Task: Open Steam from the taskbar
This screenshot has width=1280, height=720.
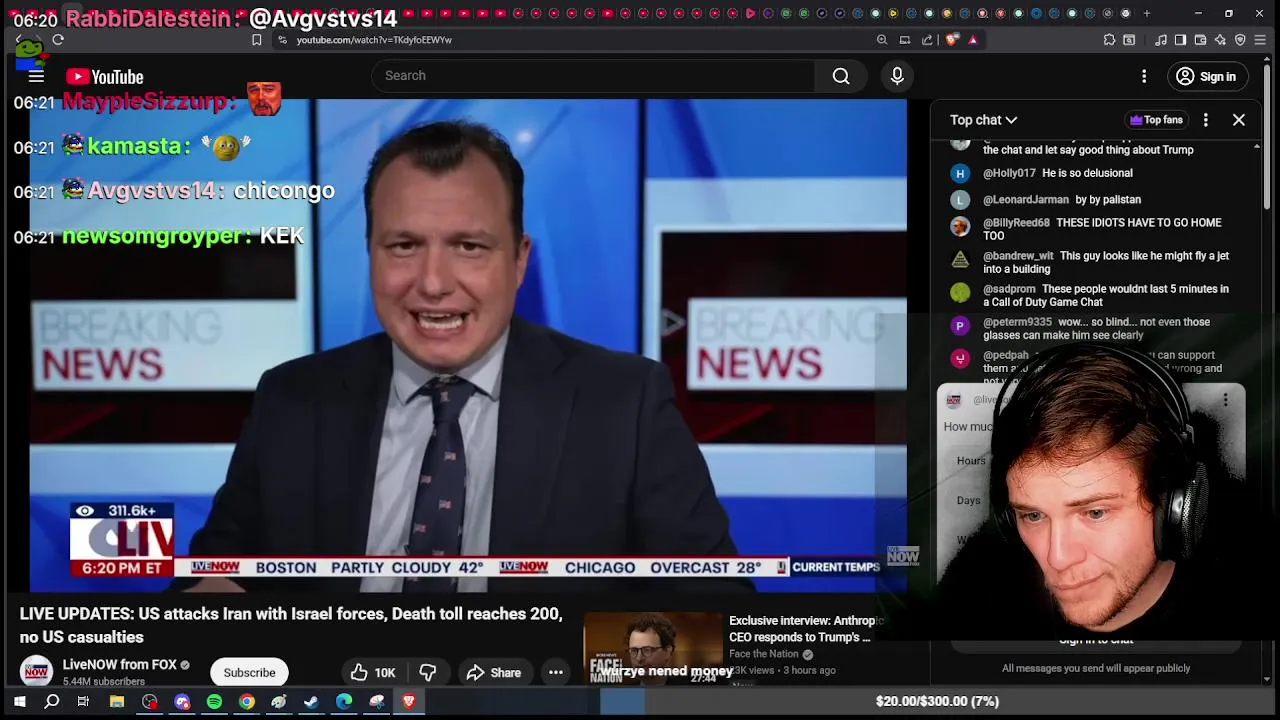Action: [x=311, y=702]
